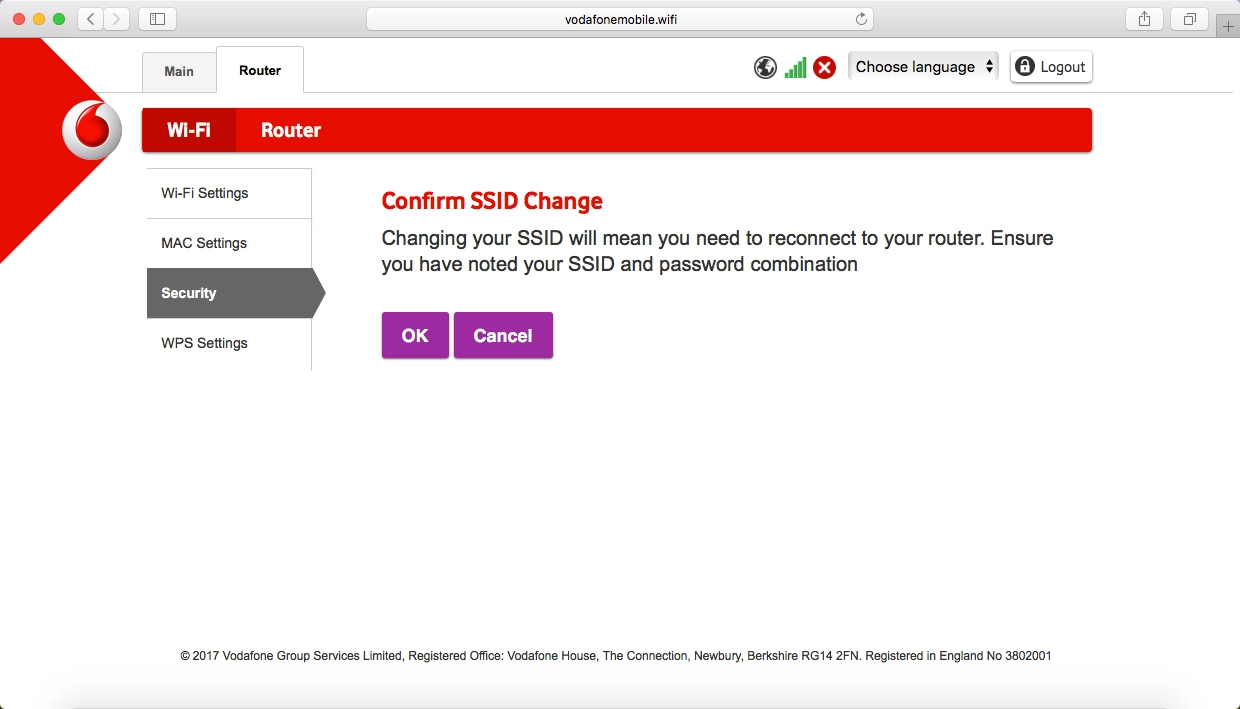This screenshot has width=1240, height=709.
Task: Open the Choose language dropdown
Action: tap(923, 67)
